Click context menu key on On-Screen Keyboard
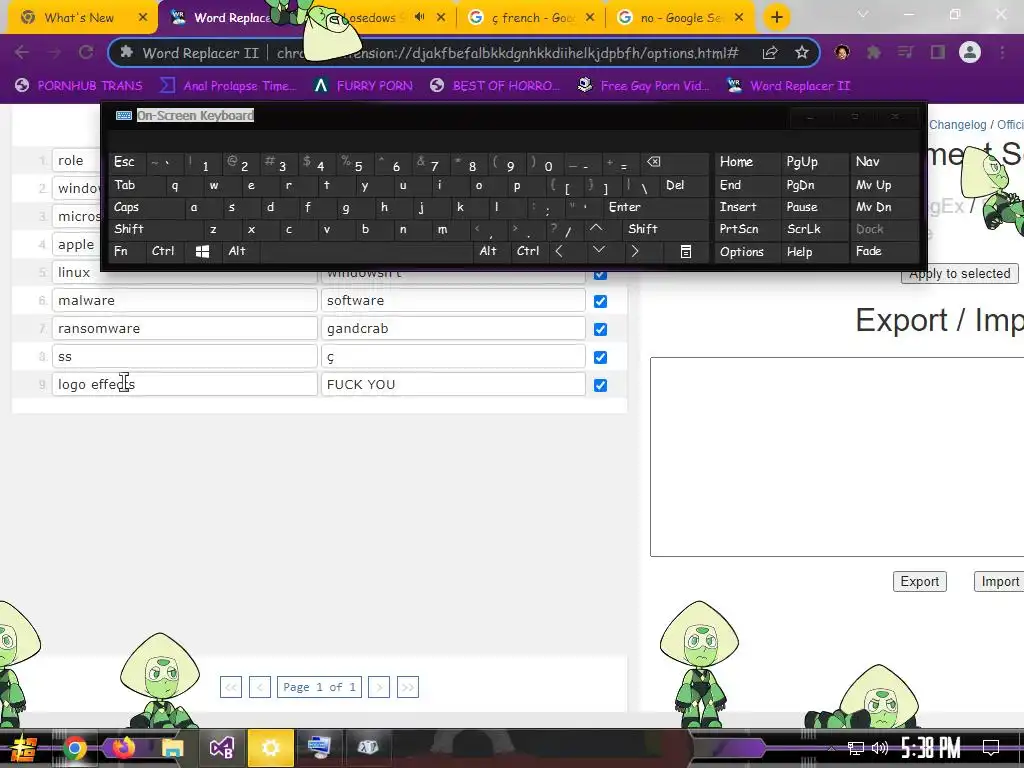The width and height of the screenshot is (1024, 768). [686, 251]
